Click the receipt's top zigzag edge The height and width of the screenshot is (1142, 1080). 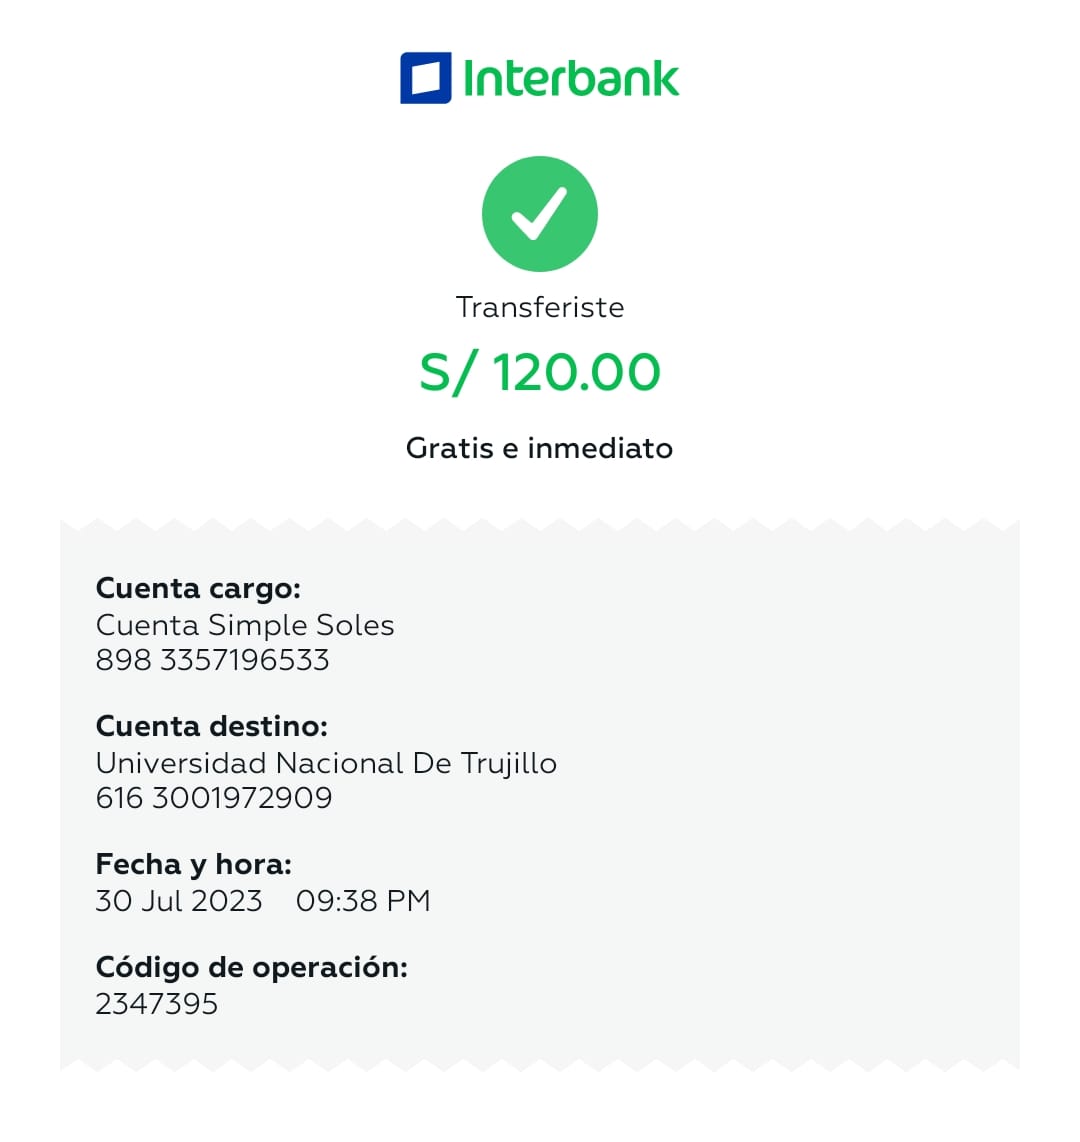click(x=540, y=525)
